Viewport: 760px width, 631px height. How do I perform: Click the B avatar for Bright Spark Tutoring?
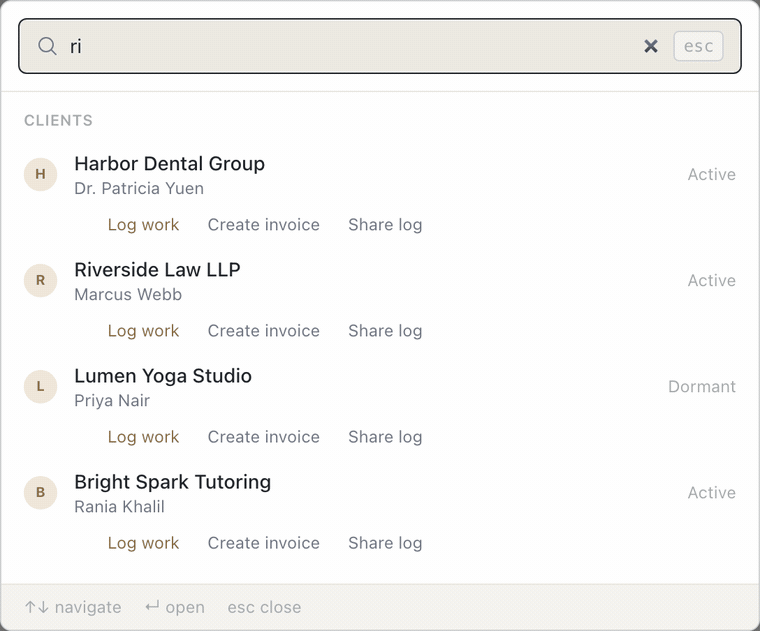tap(41, 493)
